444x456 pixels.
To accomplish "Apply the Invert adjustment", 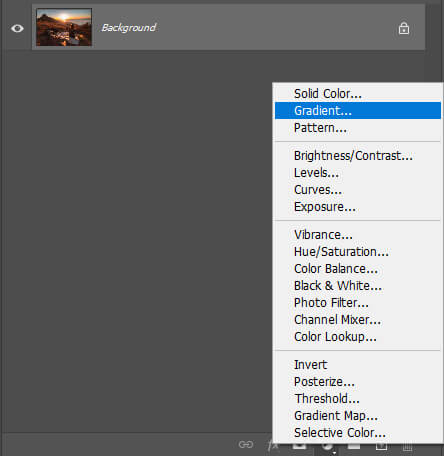I will point(310,365).
